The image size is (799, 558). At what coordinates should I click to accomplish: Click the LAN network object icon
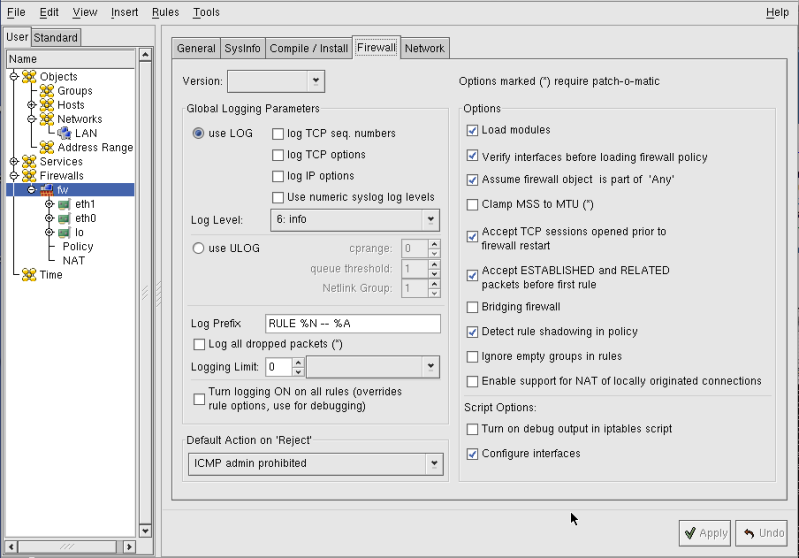click(x=64, y=133)
